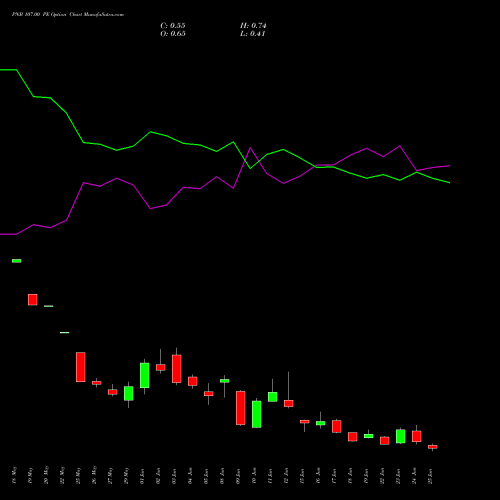Click the '01 Jun' date axis label
Viewport: 500px width, 500px height.
142,476
